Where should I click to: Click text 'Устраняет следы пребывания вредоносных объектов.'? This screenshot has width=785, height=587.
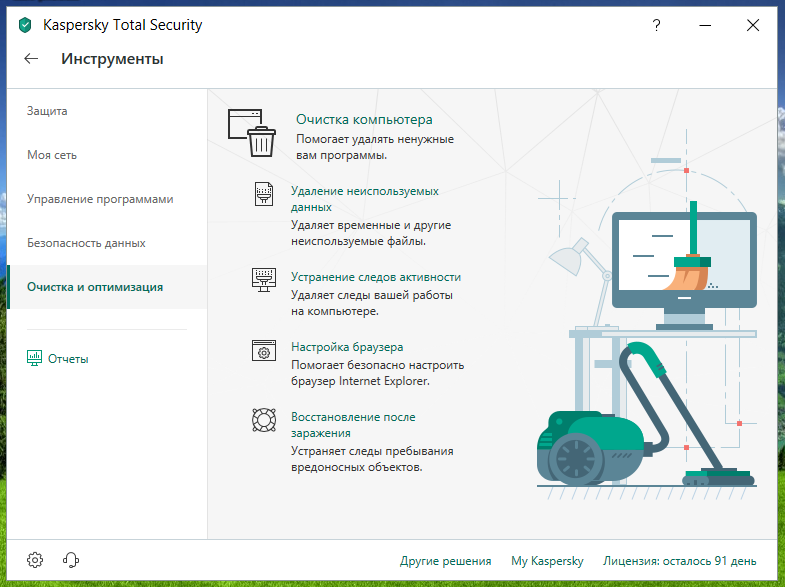[x=372, y=459]
